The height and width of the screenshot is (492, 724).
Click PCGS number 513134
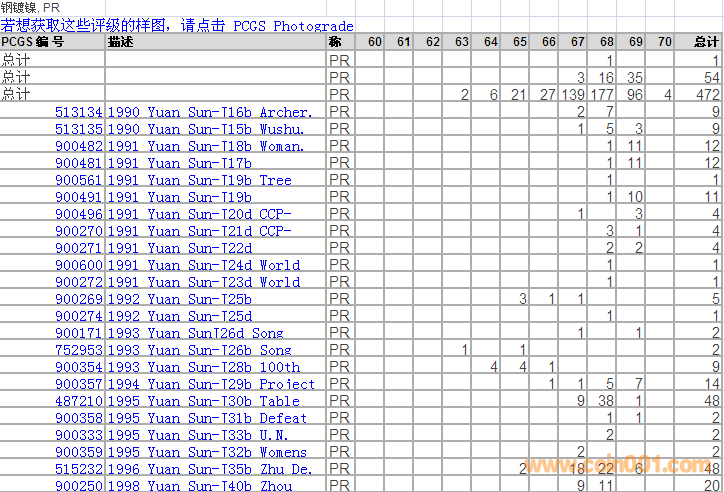click(78, 112)
